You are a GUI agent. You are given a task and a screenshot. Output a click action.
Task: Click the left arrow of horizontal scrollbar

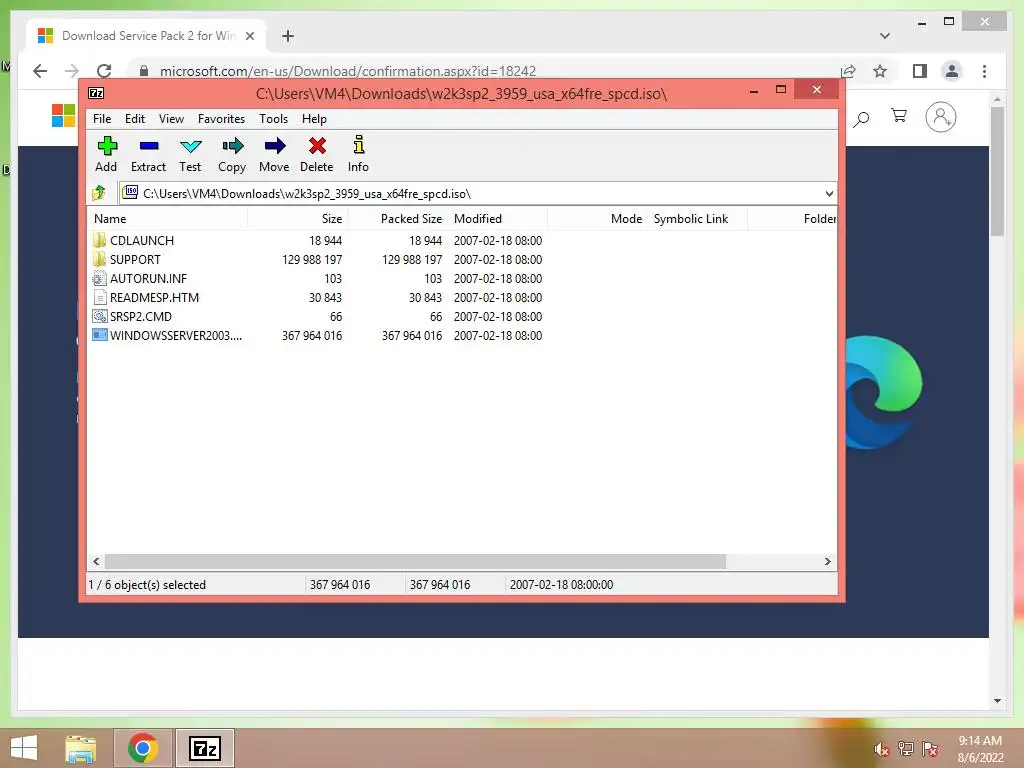[x=96, y=561]
